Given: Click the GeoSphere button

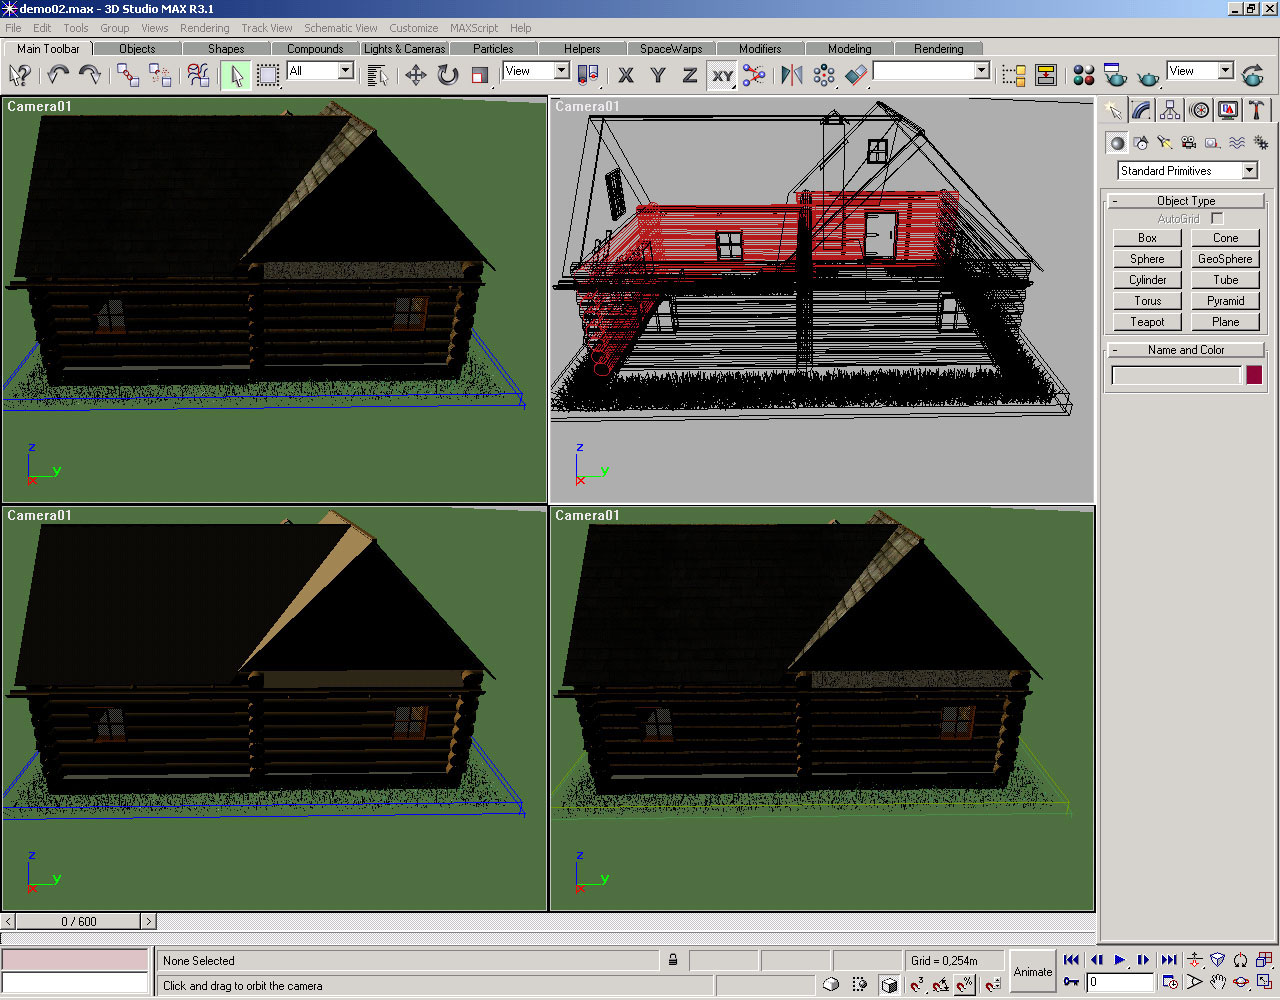Looking at the screenshot, I should [x=1225, y=259].
